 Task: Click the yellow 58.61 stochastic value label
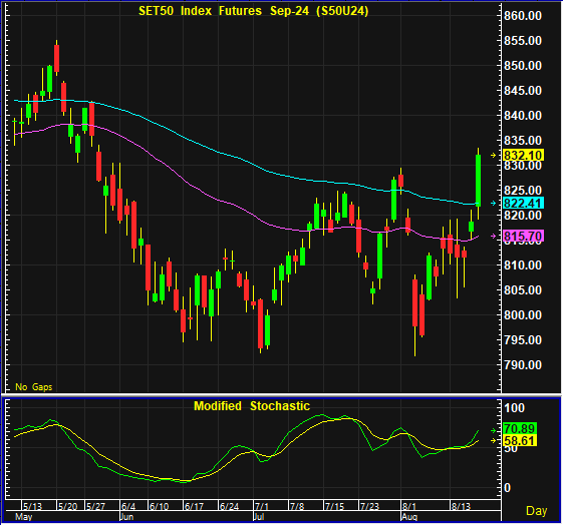pos(520,440)
